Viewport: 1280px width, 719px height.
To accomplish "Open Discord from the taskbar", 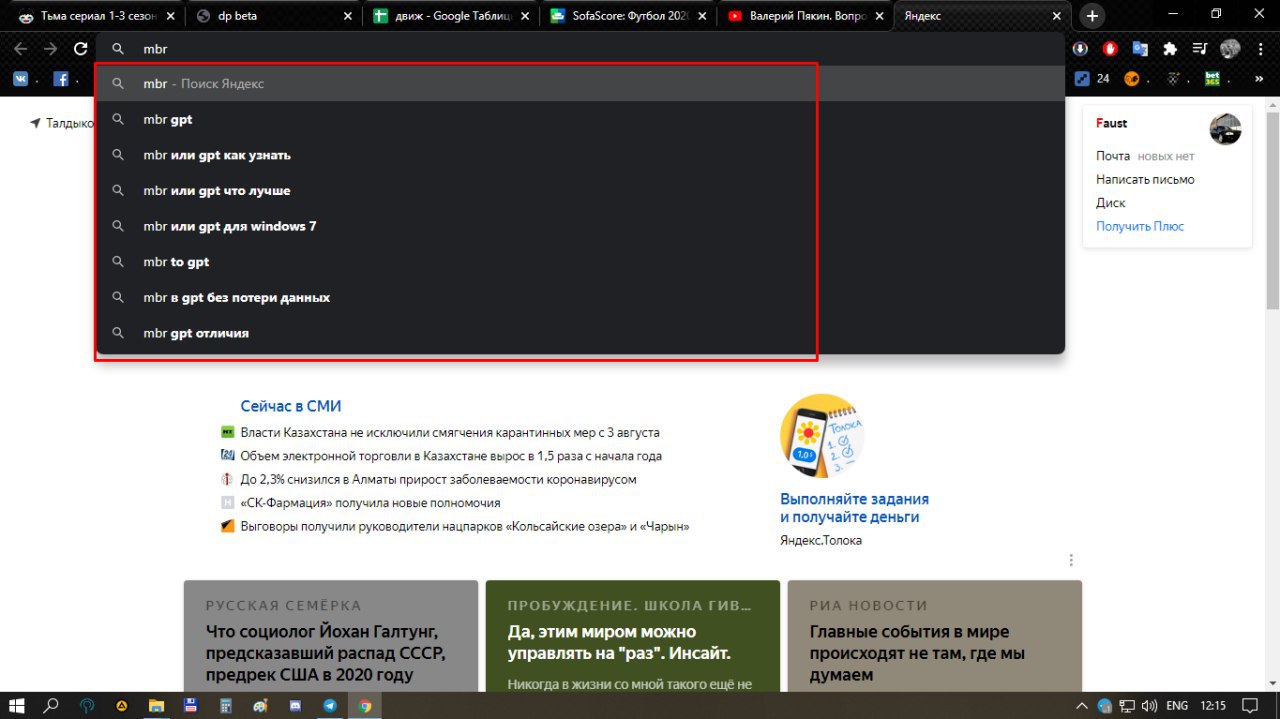I will 295,705.
